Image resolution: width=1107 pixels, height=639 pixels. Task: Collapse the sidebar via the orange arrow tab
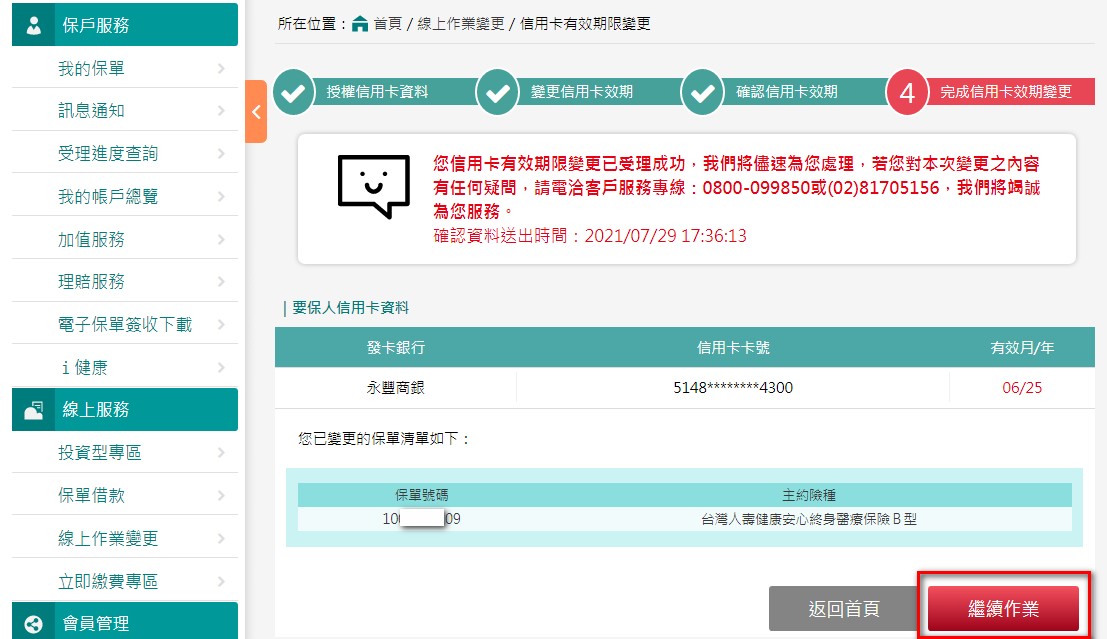click(254, 113)
